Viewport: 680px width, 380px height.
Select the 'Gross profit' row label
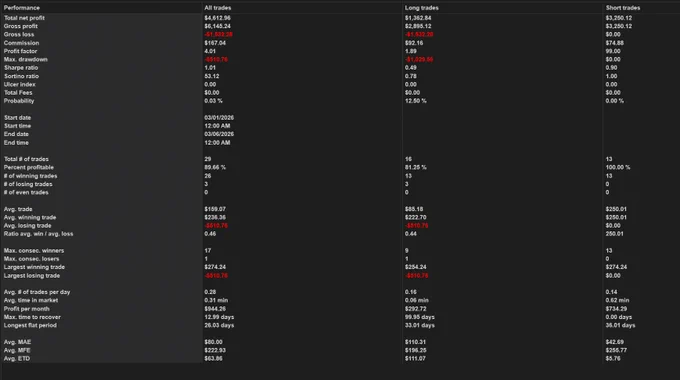[21, 26]
